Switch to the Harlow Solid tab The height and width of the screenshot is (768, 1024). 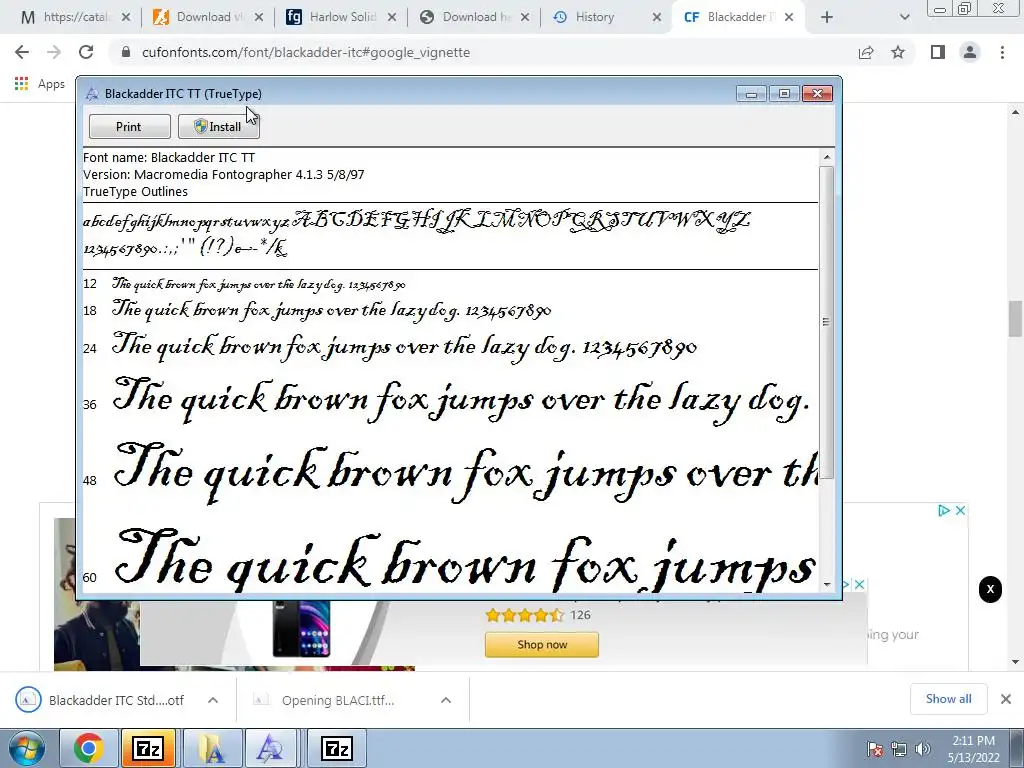[x=342, y=17]
